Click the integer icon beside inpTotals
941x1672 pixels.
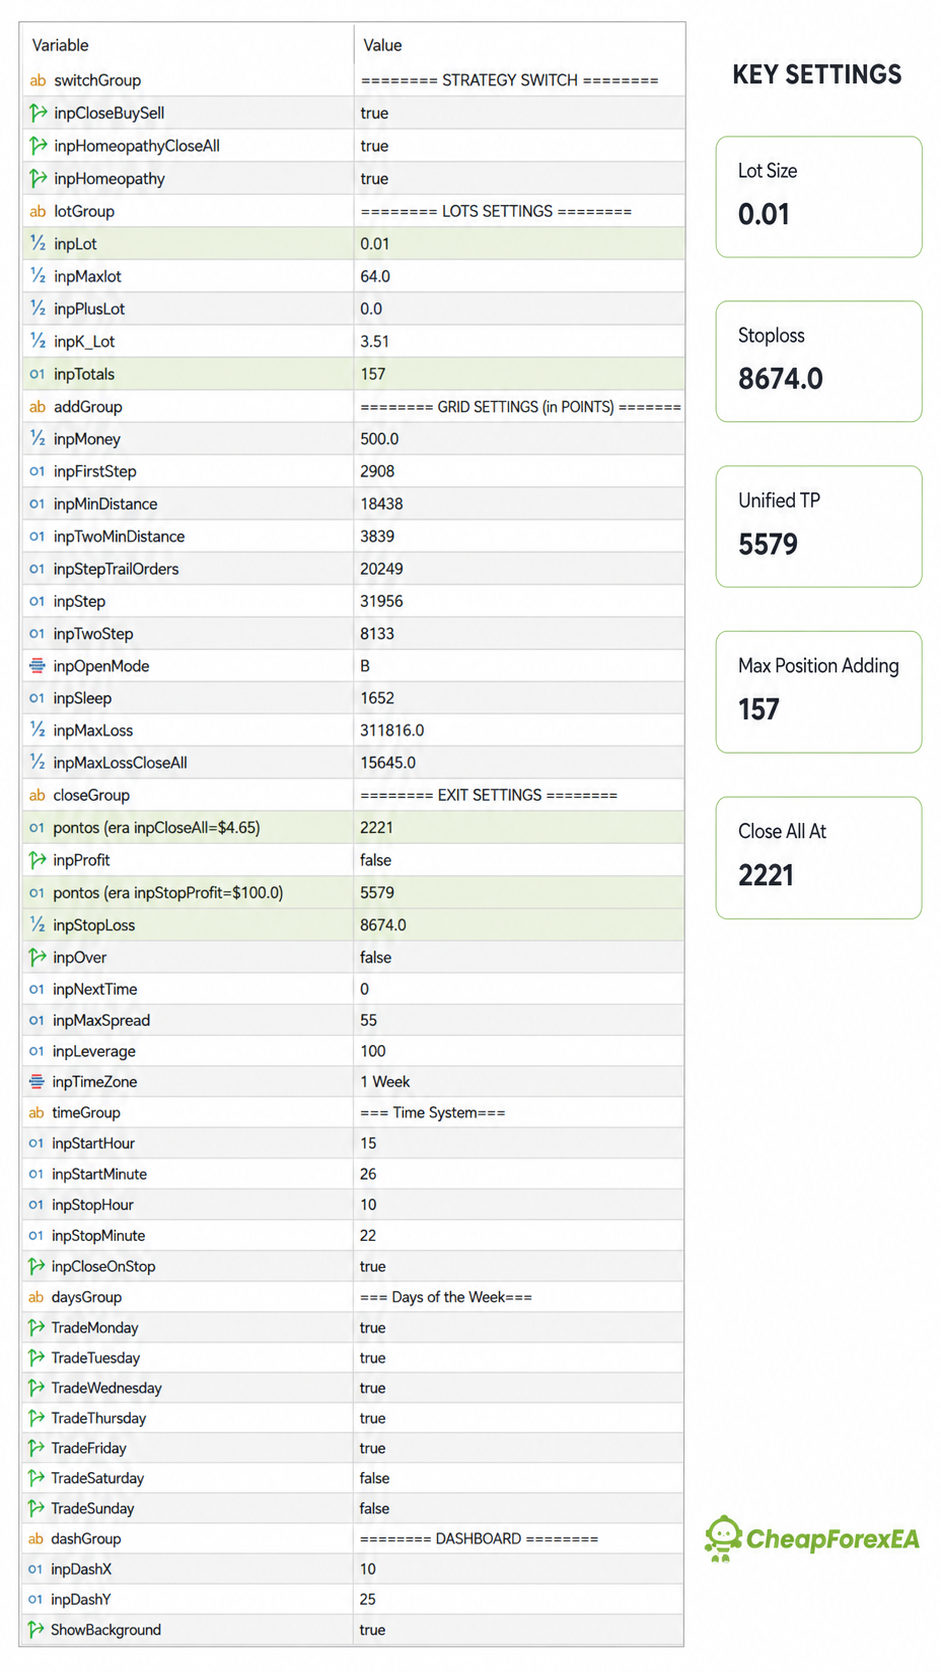coord(37,374)
